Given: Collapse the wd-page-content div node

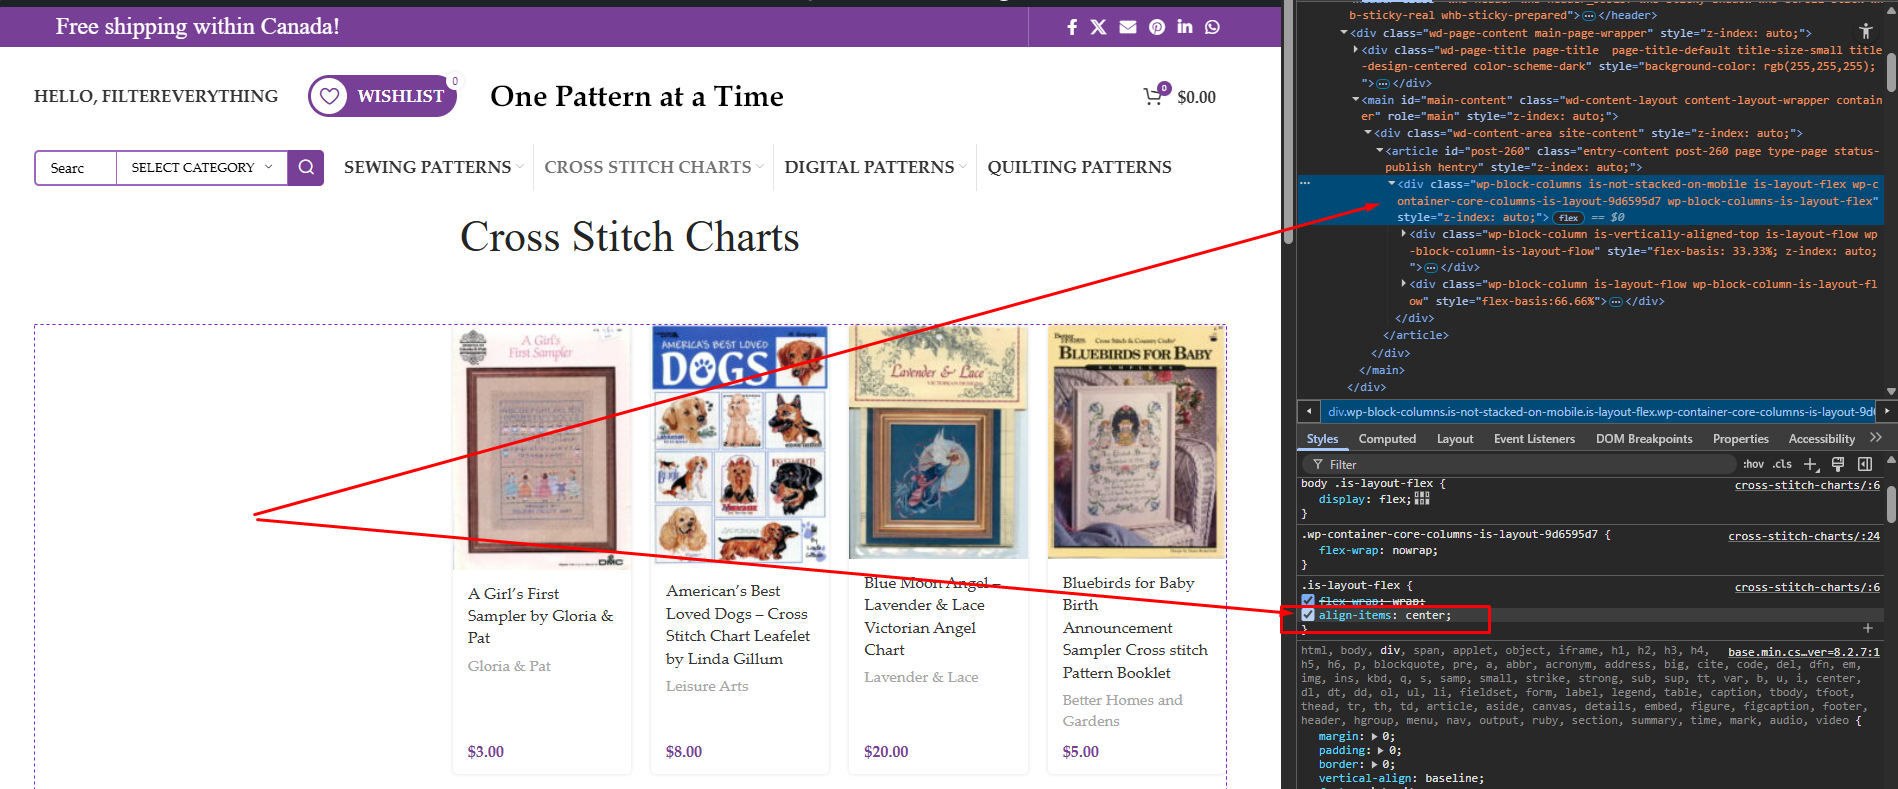Looking at the screenshot, I should coord(1343,33).
